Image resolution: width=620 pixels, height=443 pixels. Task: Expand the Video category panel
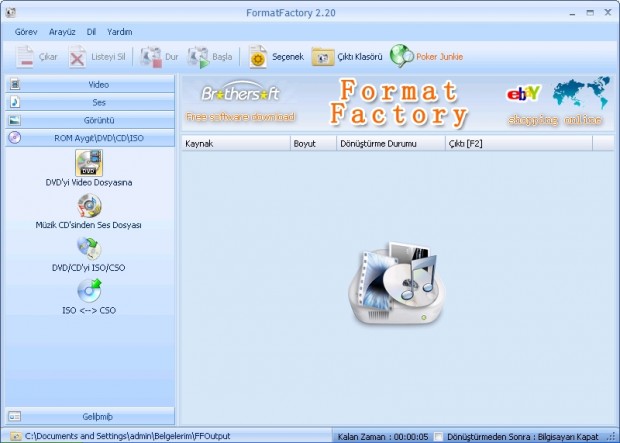click(x=90, y=84)
